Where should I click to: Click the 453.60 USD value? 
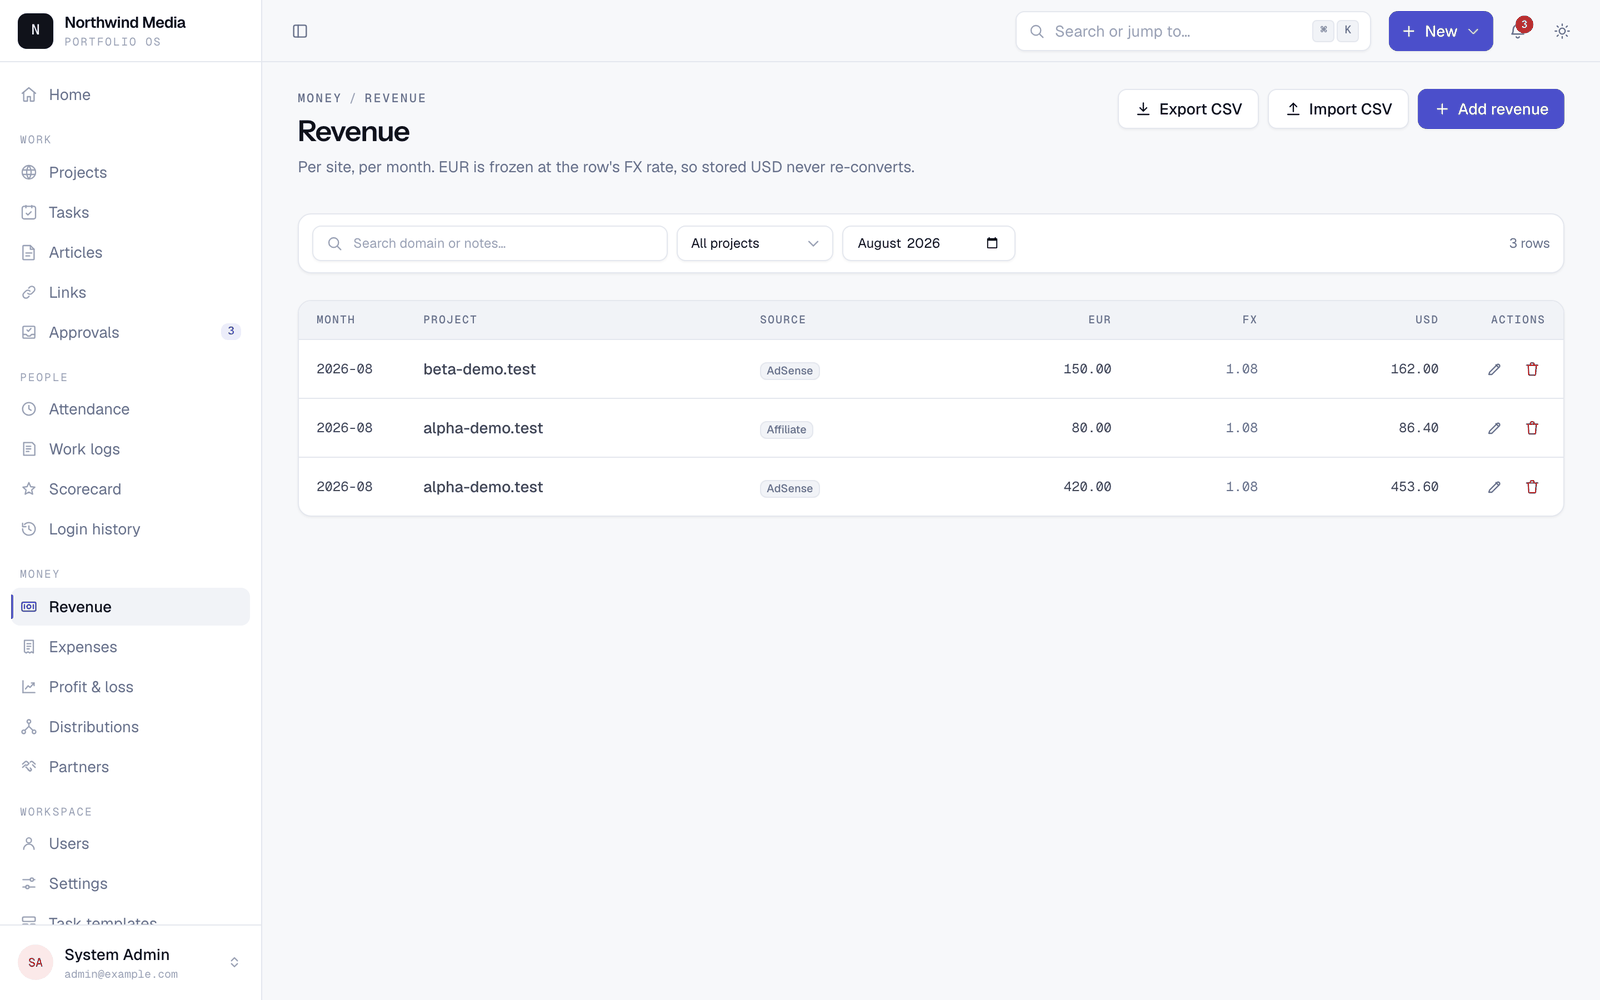[1414, 487]
